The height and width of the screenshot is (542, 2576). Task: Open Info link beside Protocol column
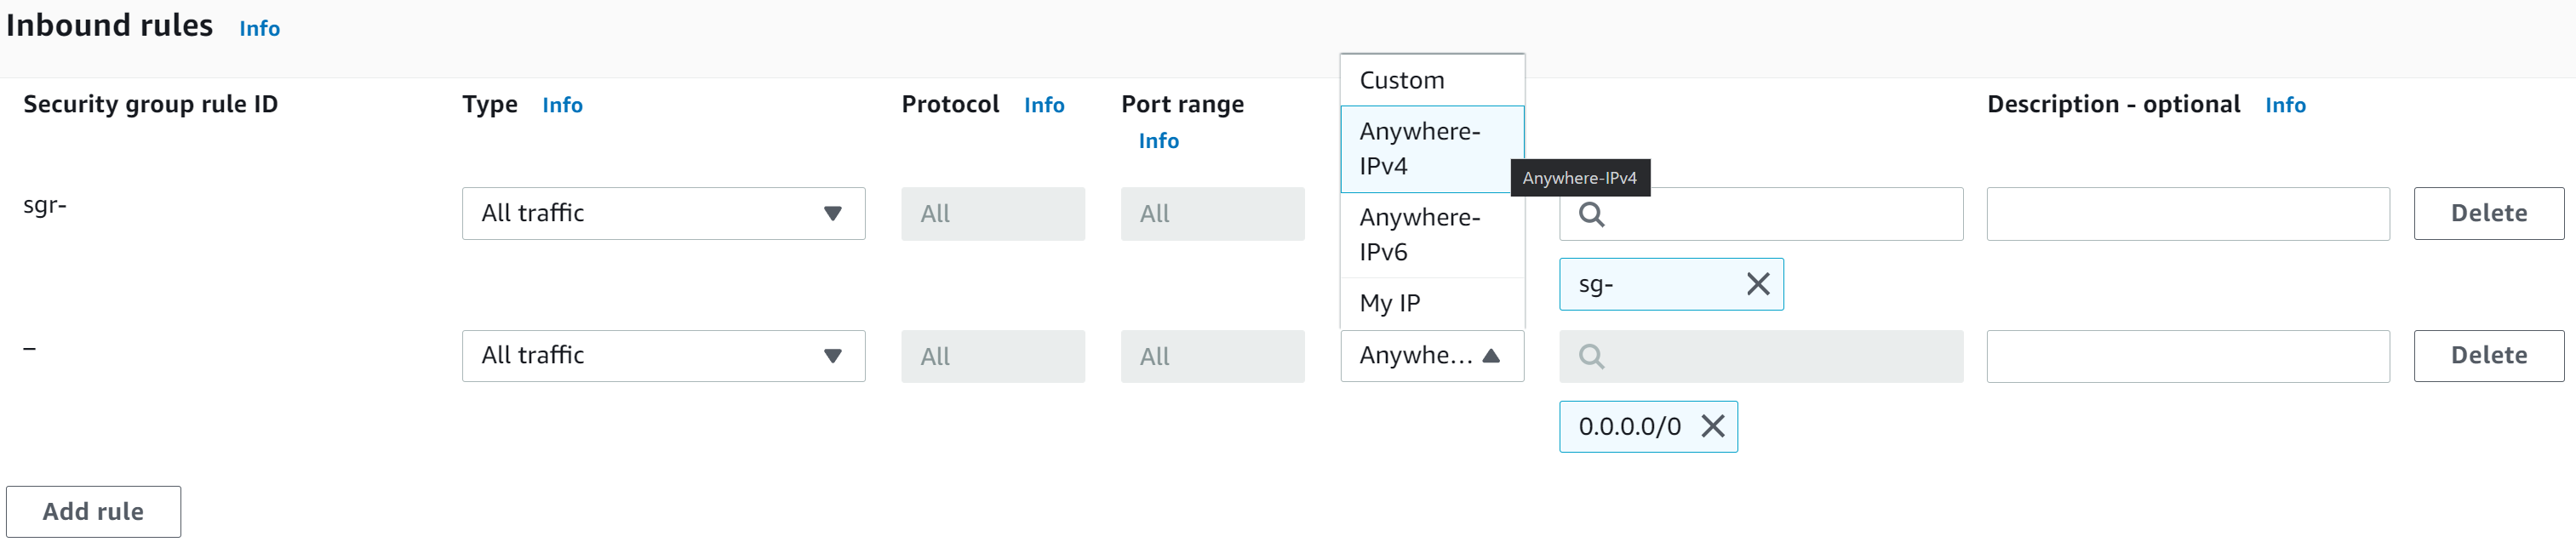1043,105
